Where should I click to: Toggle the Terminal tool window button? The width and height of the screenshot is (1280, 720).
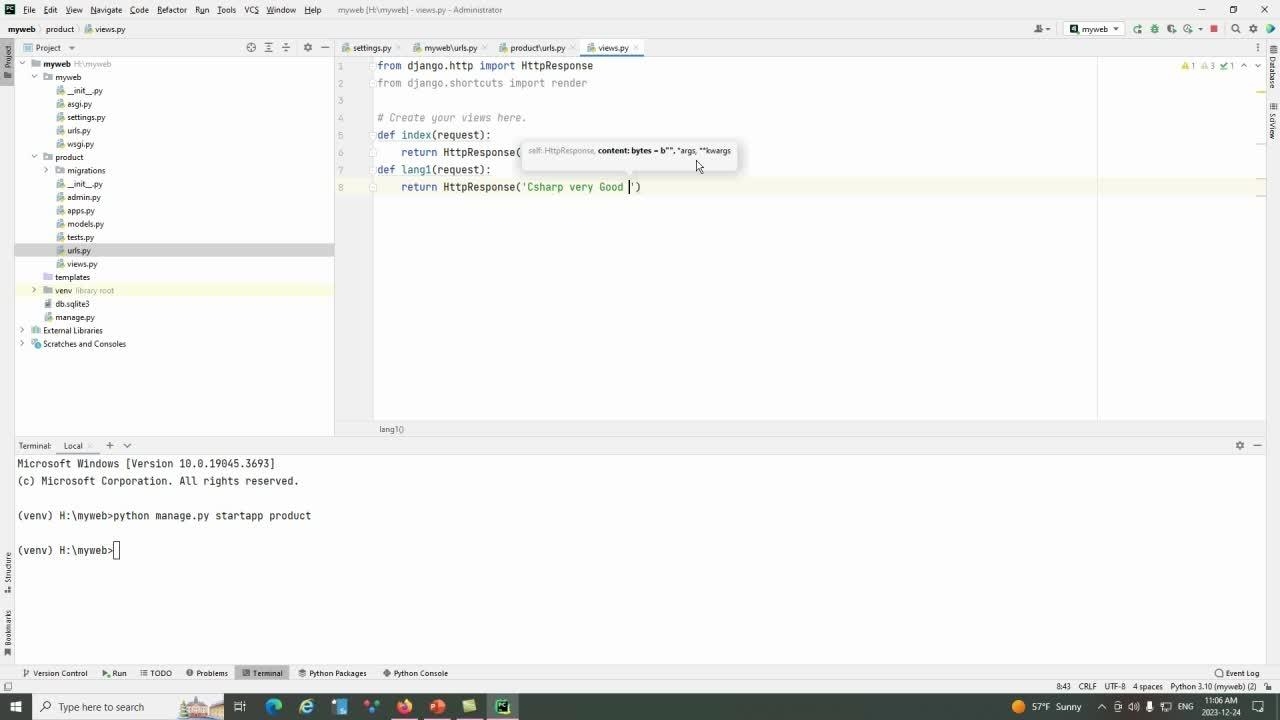[x=261, y=673]
